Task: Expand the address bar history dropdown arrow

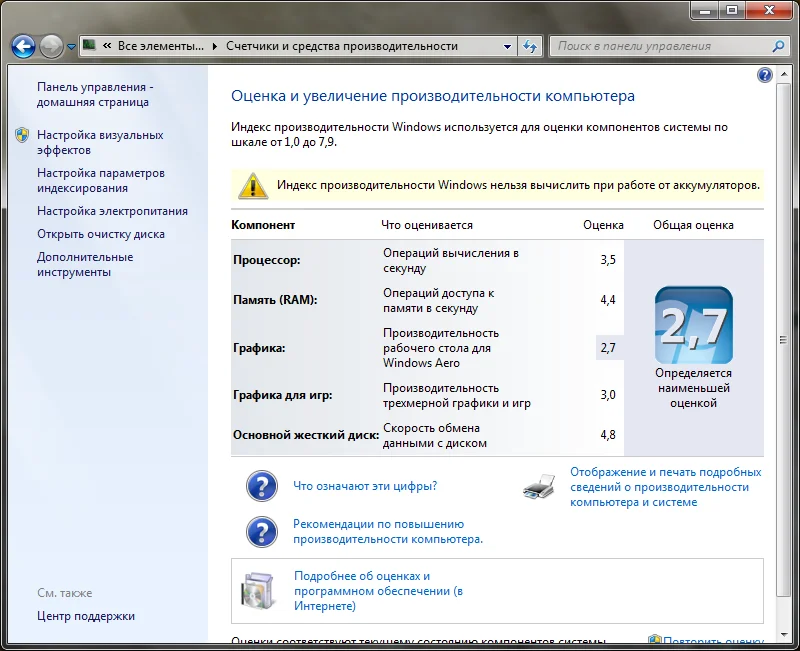Action: coord(507,46)
